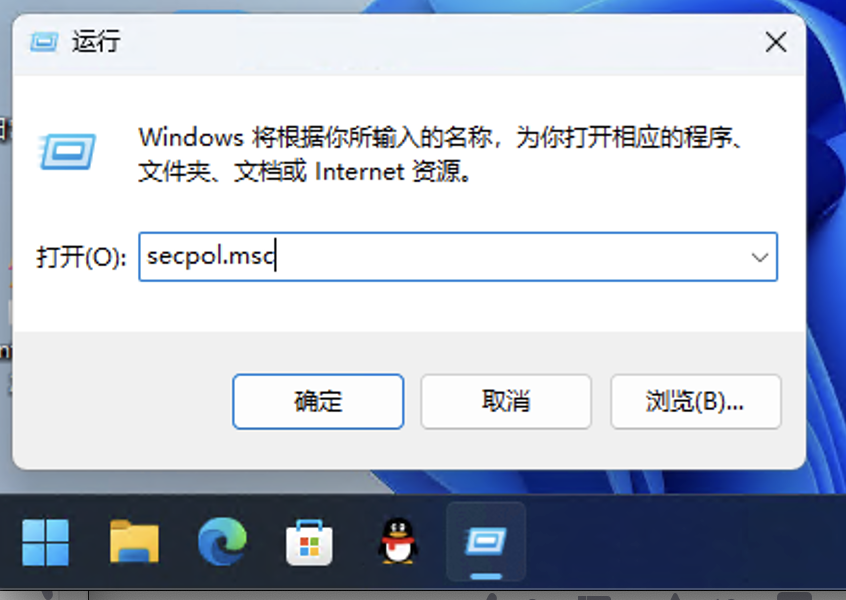Open Microsoft Edge browser from taskbar
The image size is (846, 600).
pos(222,542)
